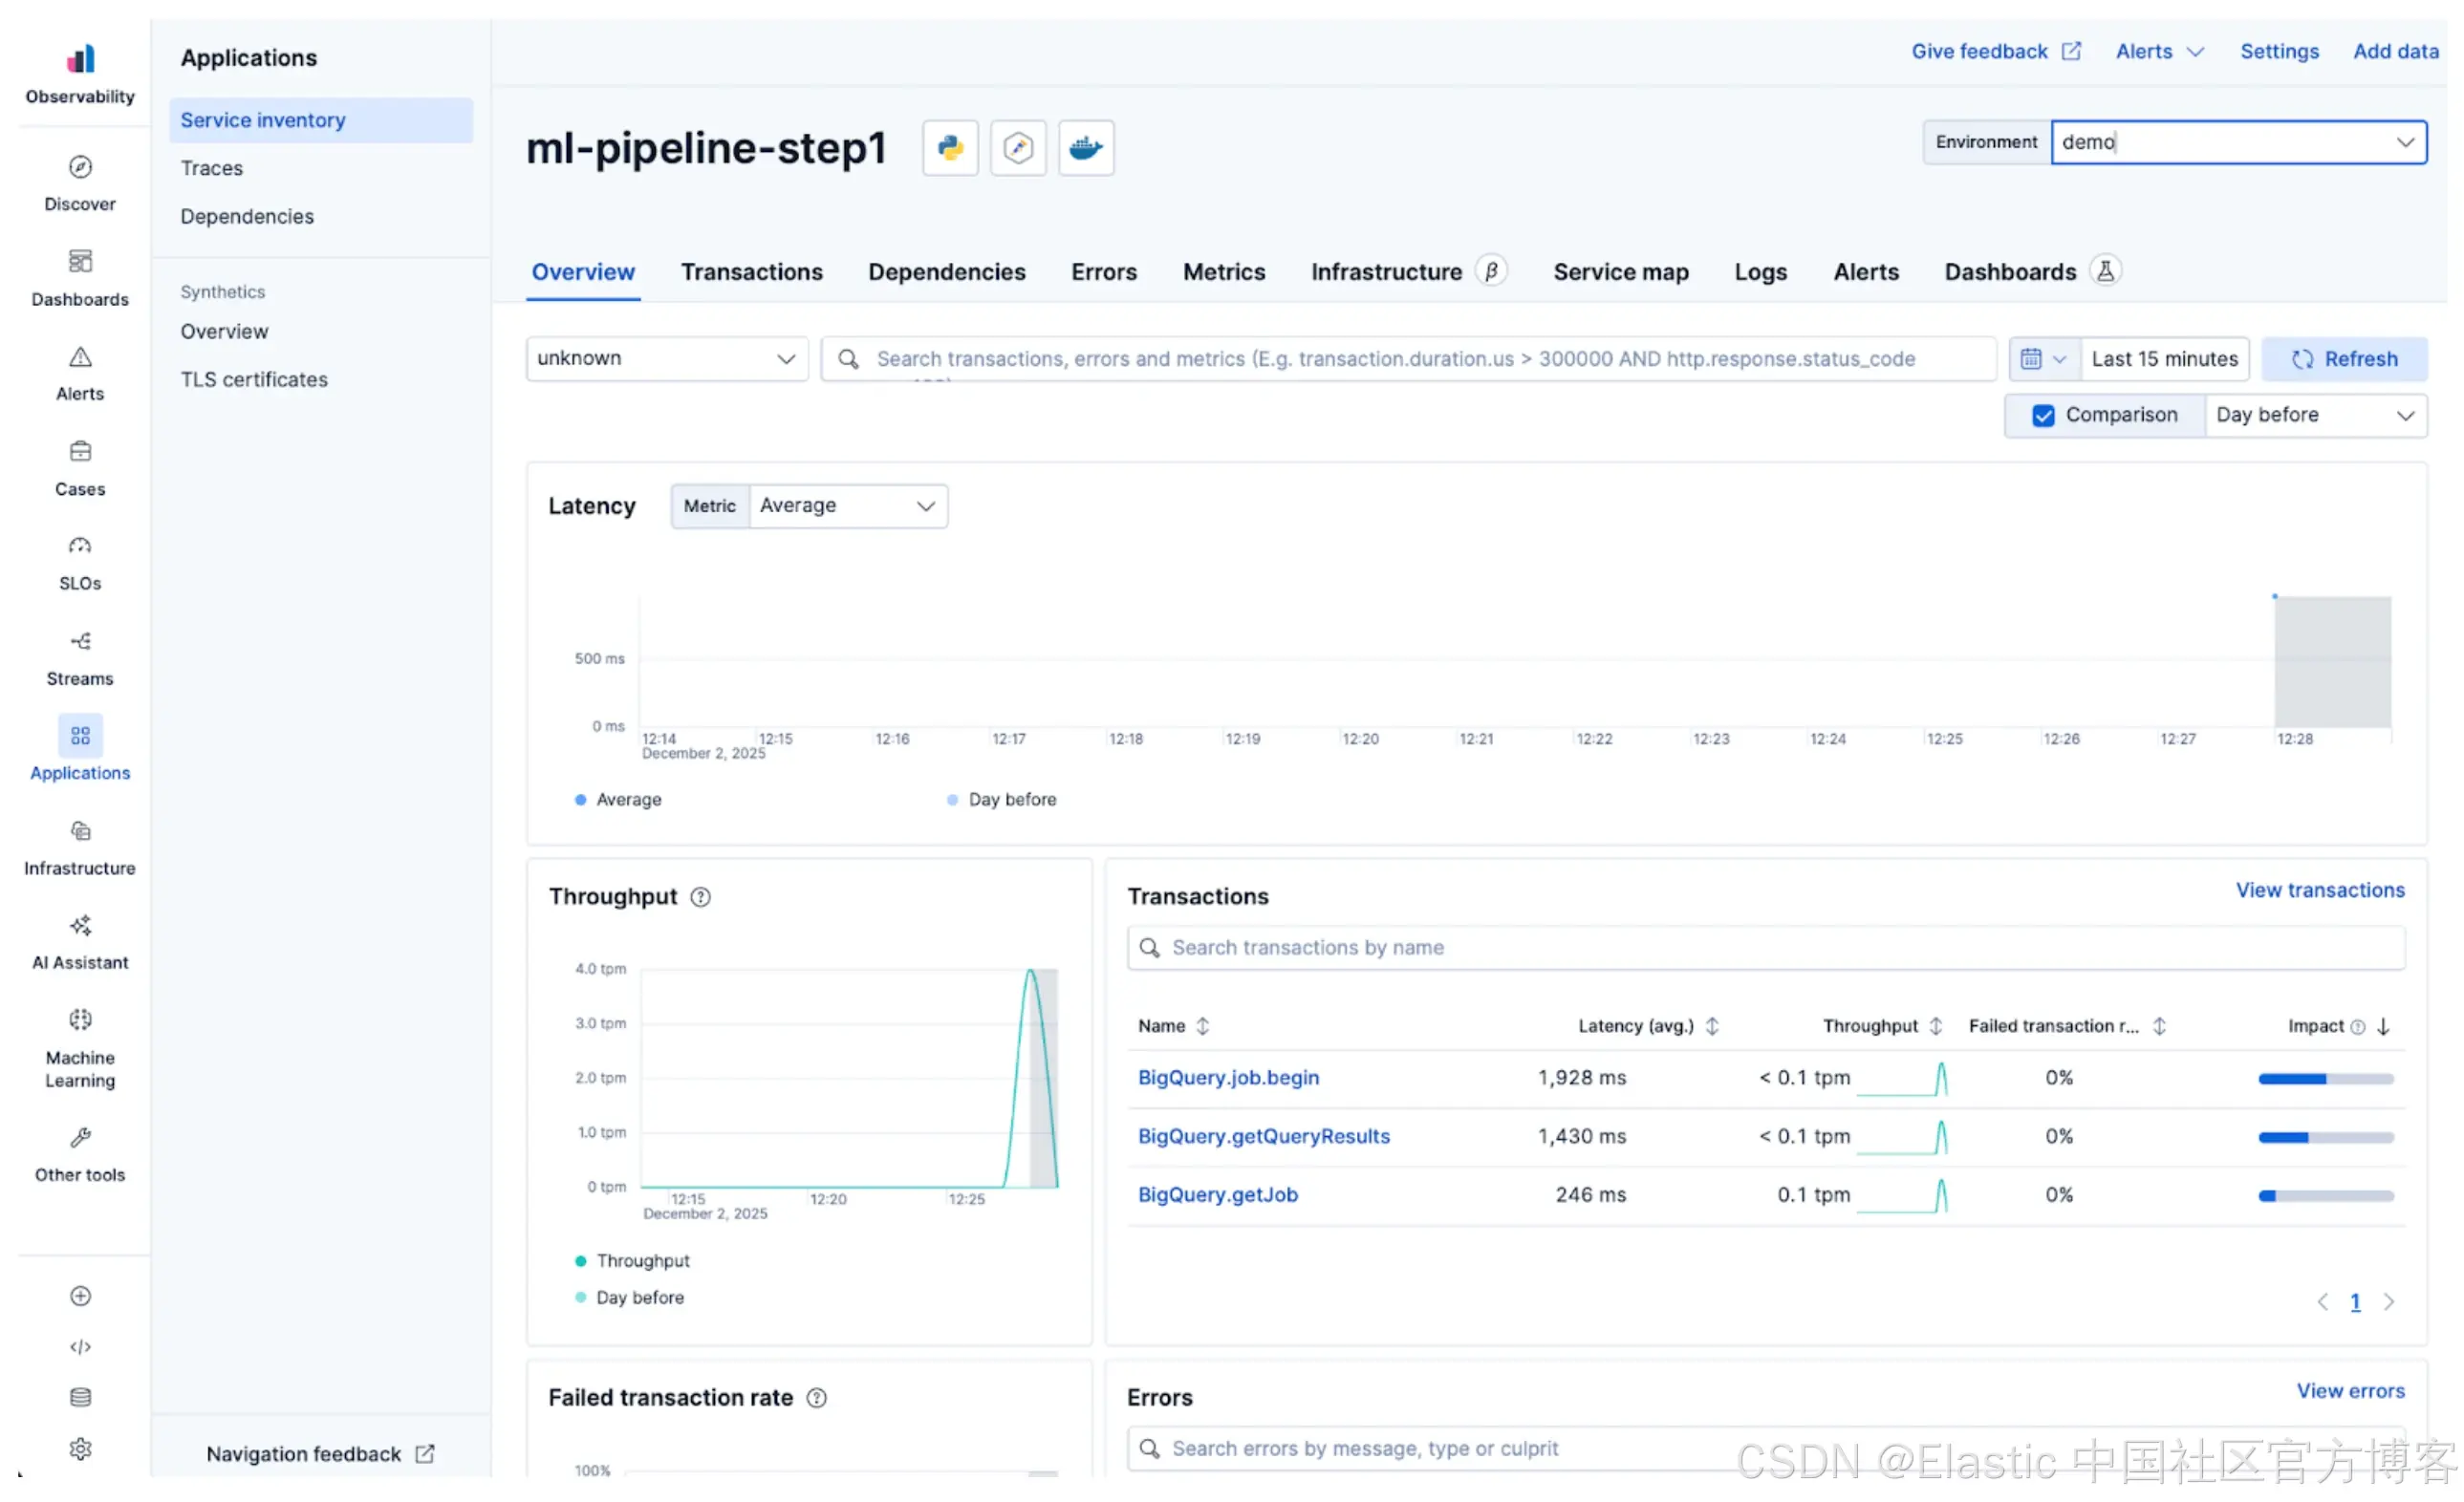Screen dimensions: 2464x1502
Task: Open the unknown transaction type dropdown
Action: coord(666,358)
